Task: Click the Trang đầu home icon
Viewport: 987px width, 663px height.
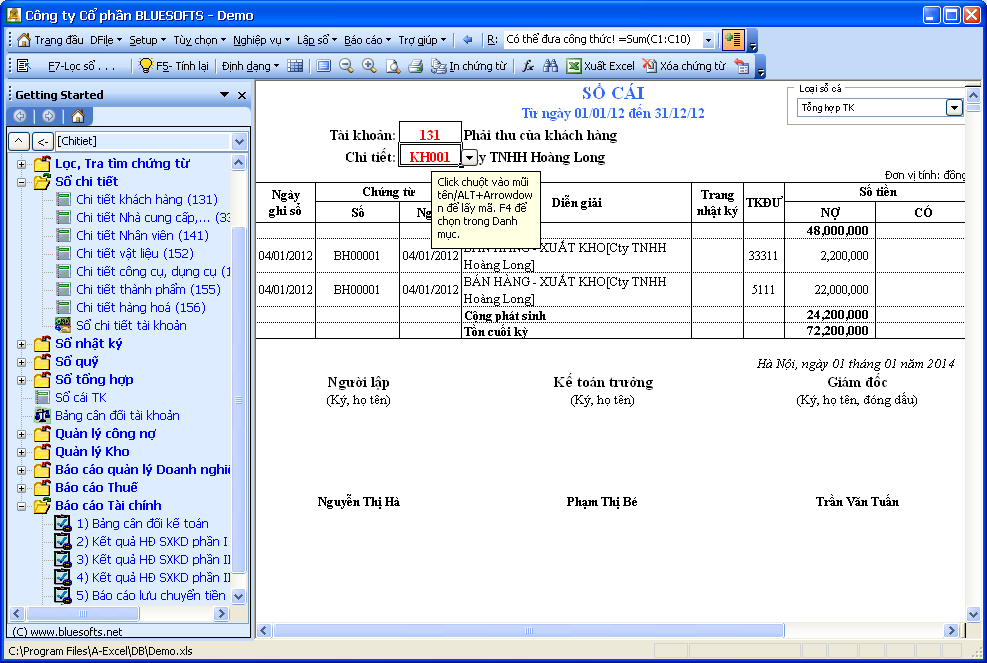Action: click(24, 40)
